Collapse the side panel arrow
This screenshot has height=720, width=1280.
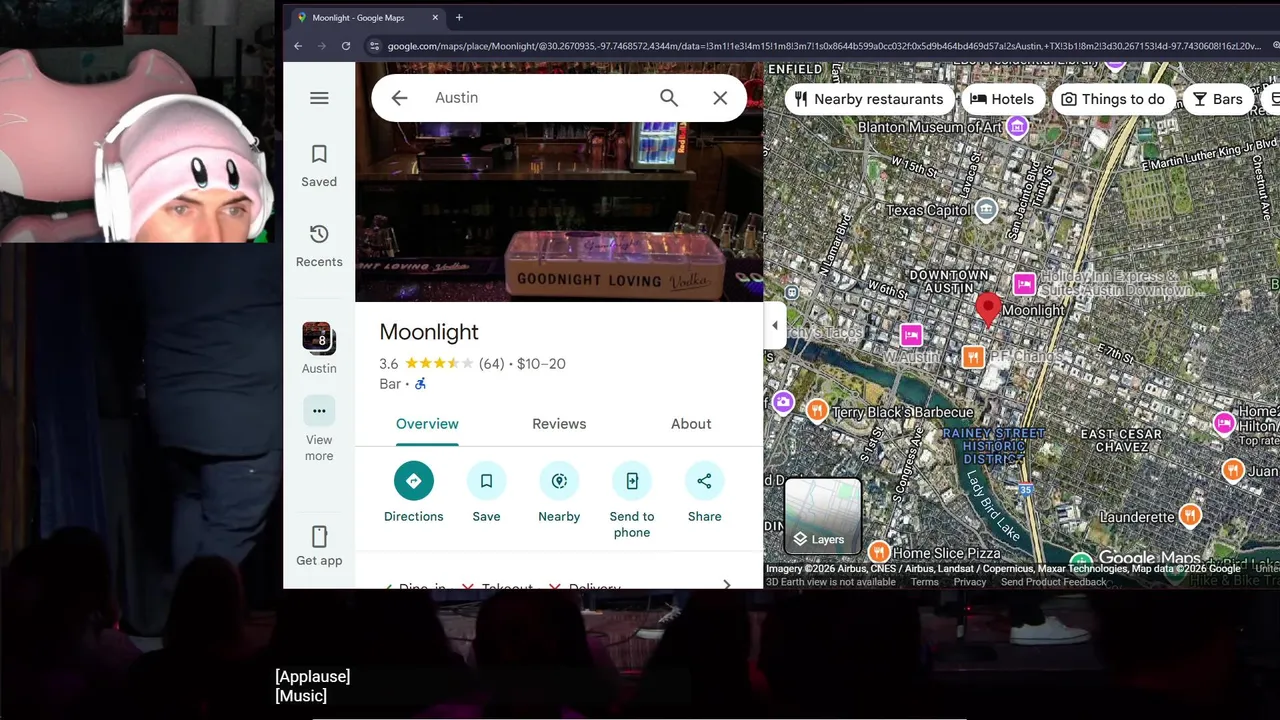[775, 326]
